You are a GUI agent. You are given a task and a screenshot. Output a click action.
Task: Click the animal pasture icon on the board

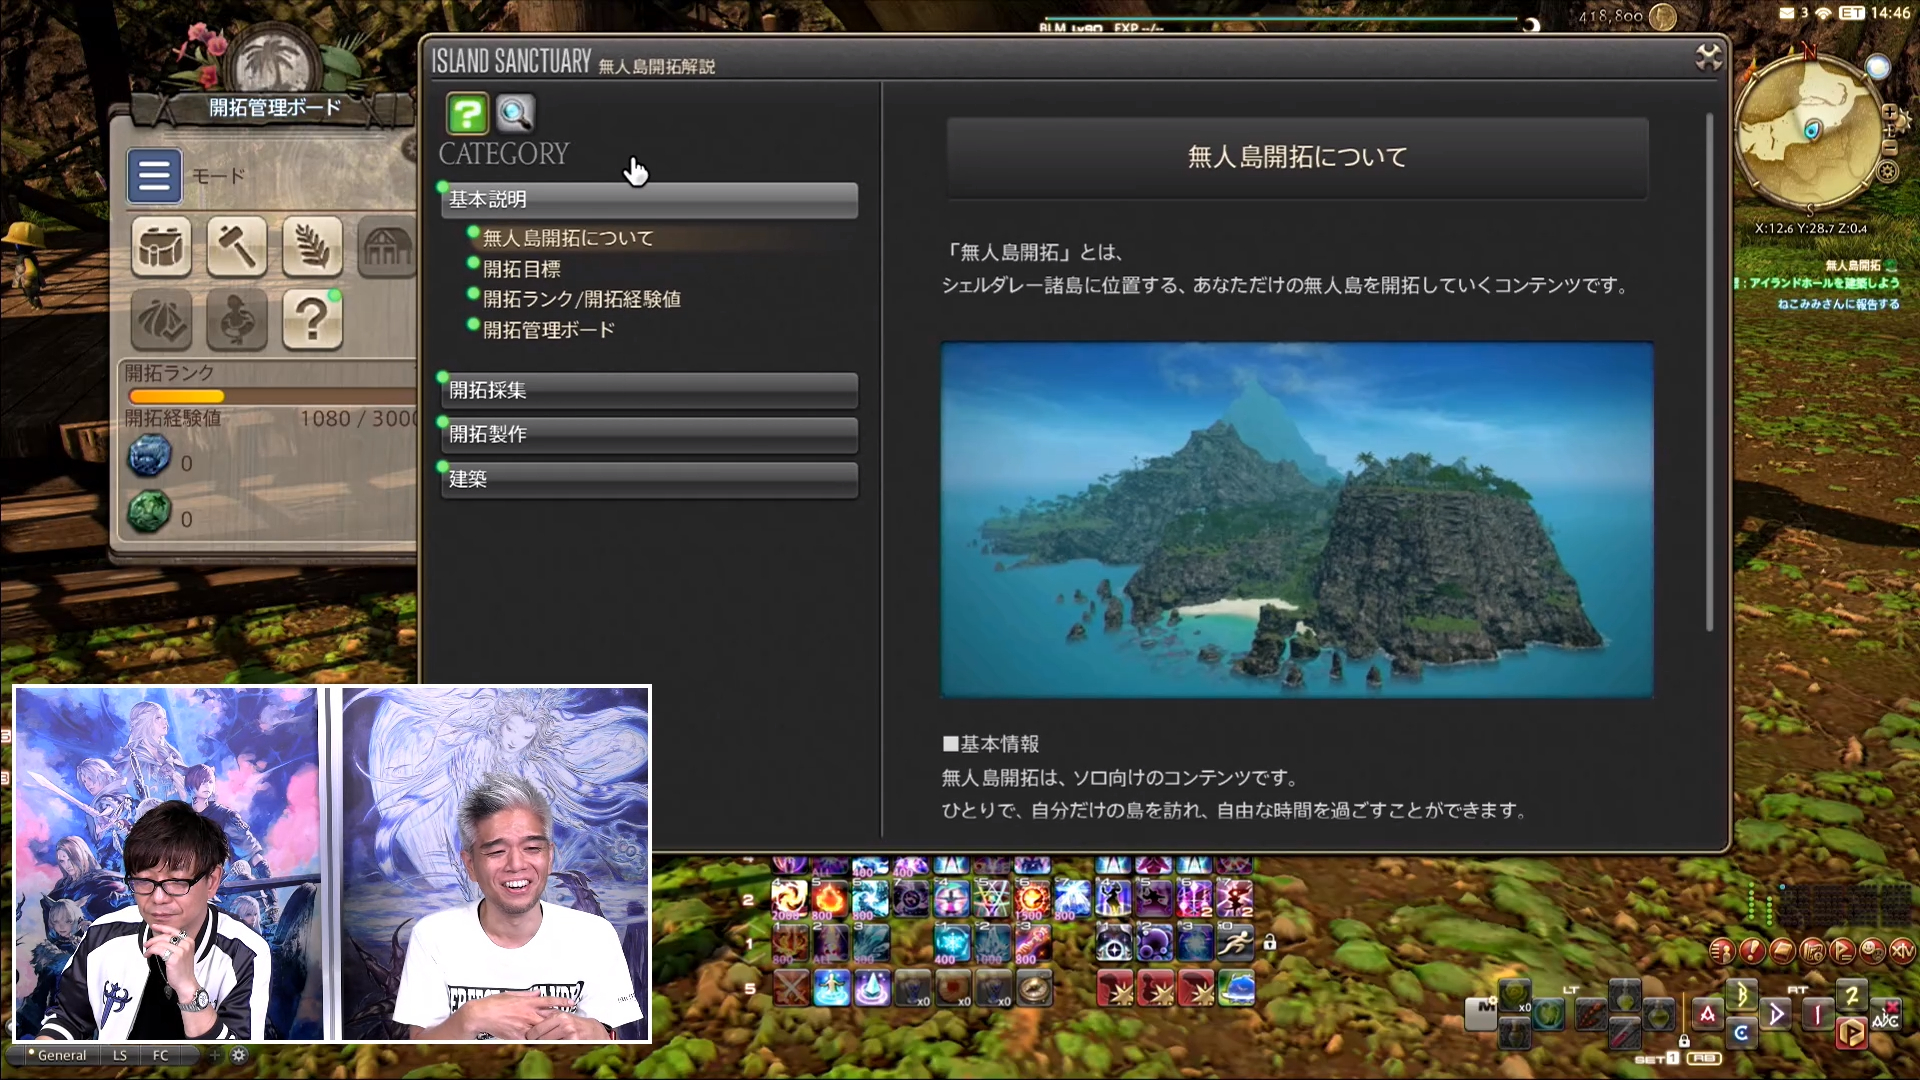237,320
